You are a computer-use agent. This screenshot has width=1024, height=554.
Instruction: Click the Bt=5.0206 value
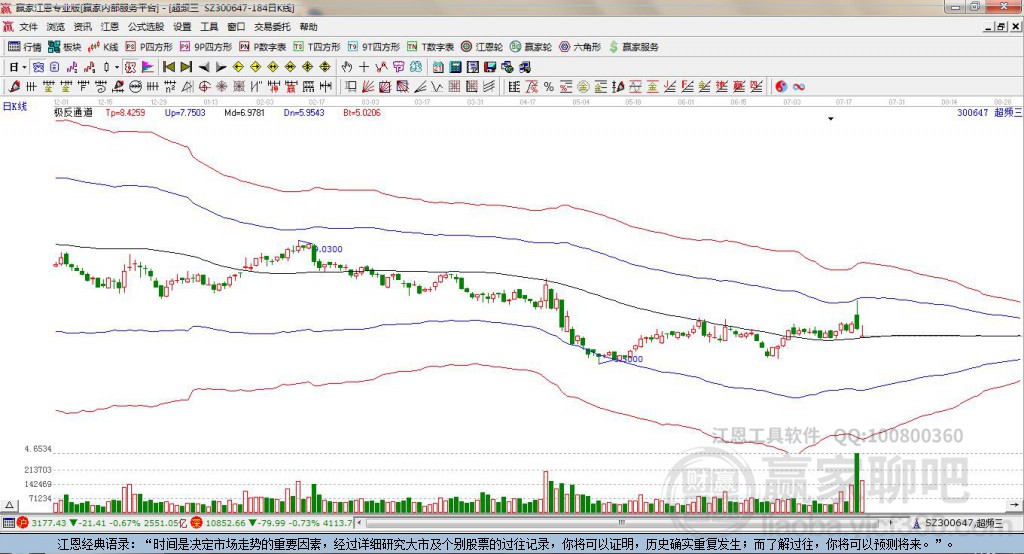coord(362,112)
